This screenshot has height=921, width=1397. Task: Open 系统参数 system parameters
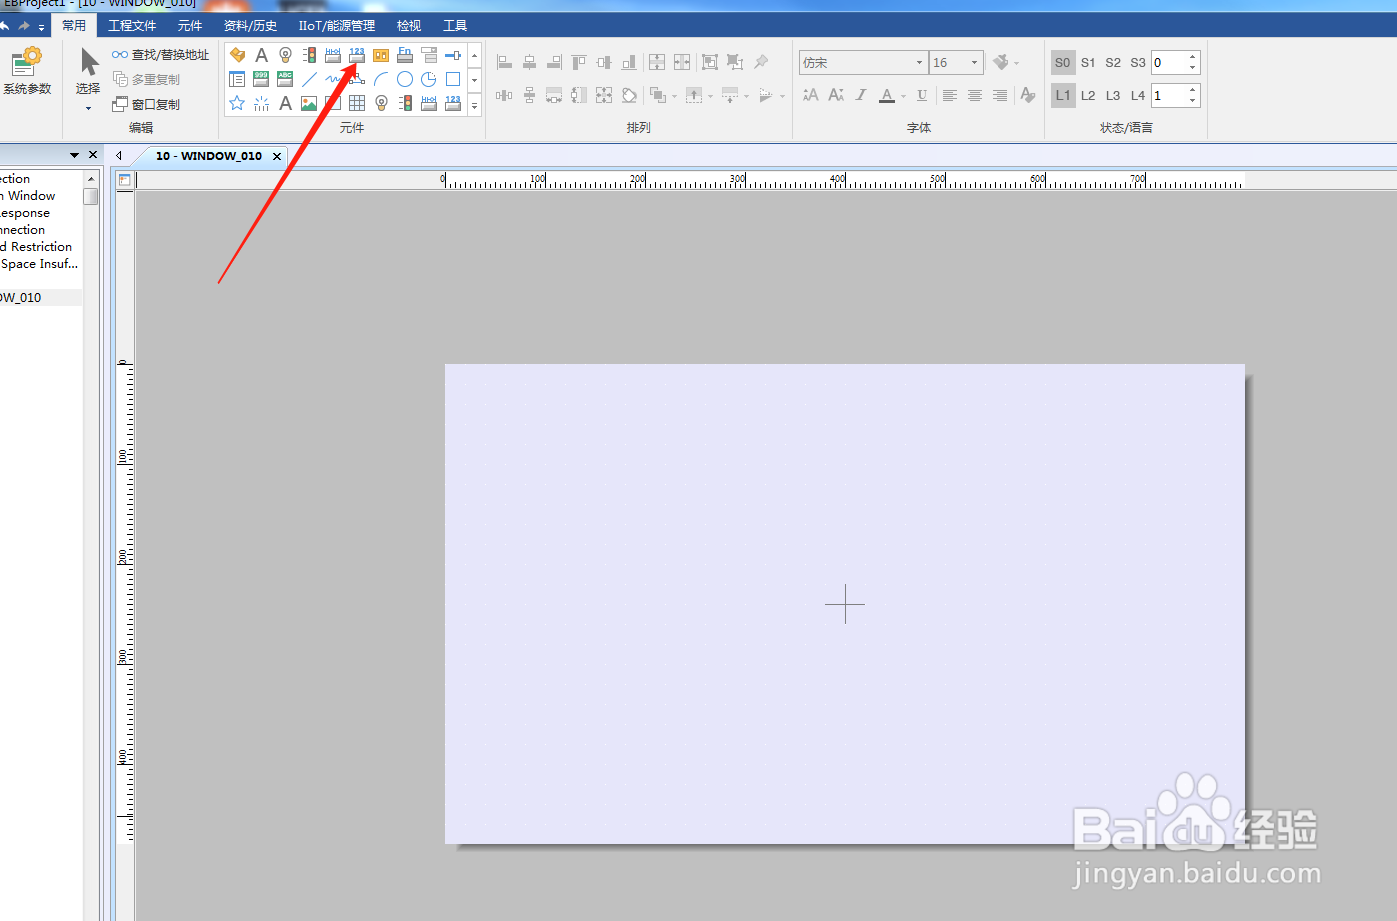point(27,72)
